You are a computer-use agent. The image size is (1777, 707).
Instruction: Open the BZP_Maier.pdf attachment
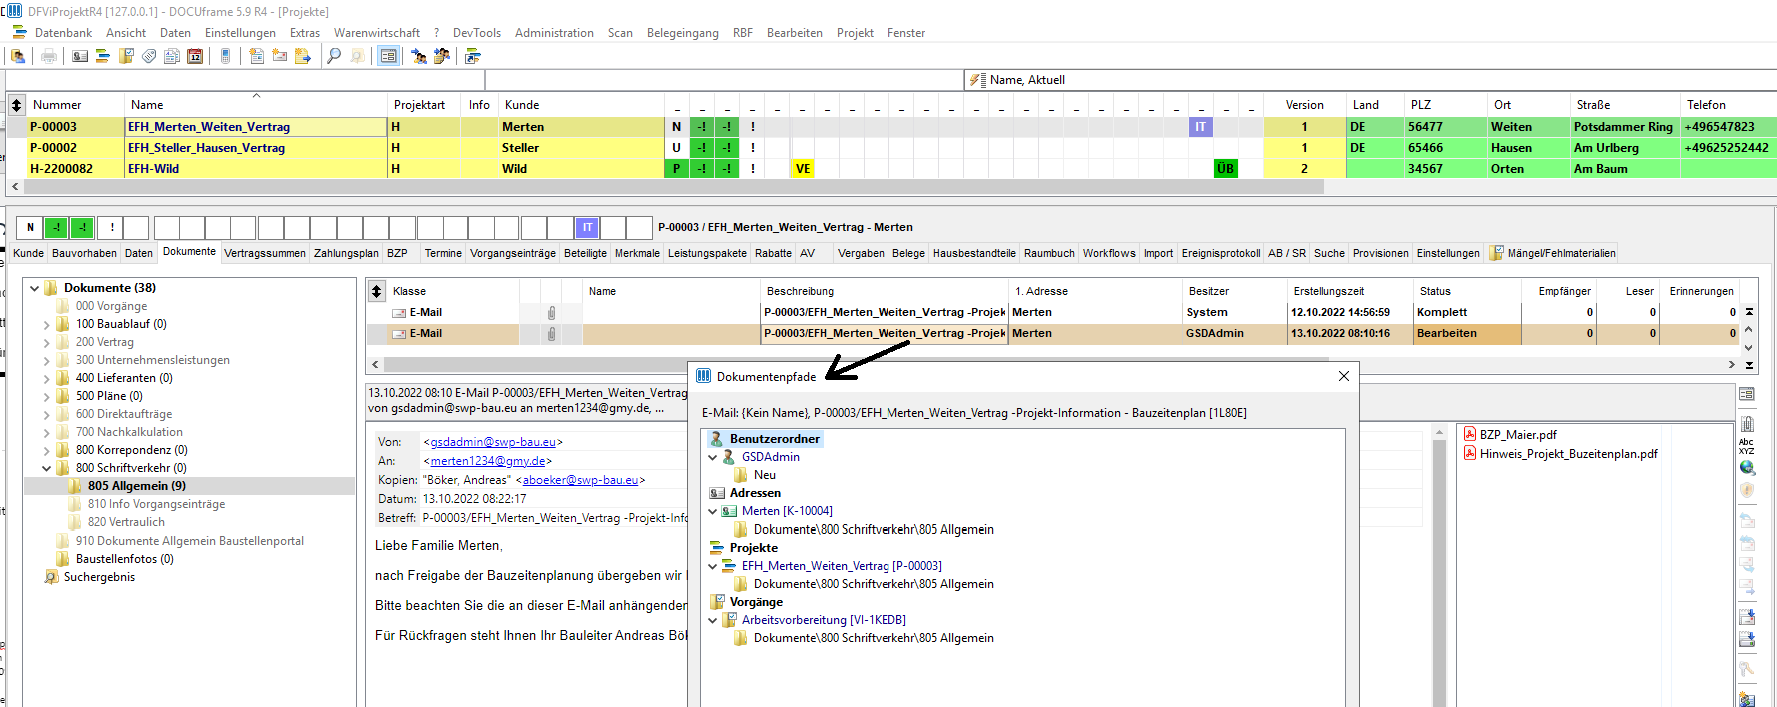(x=1518, y=435)
